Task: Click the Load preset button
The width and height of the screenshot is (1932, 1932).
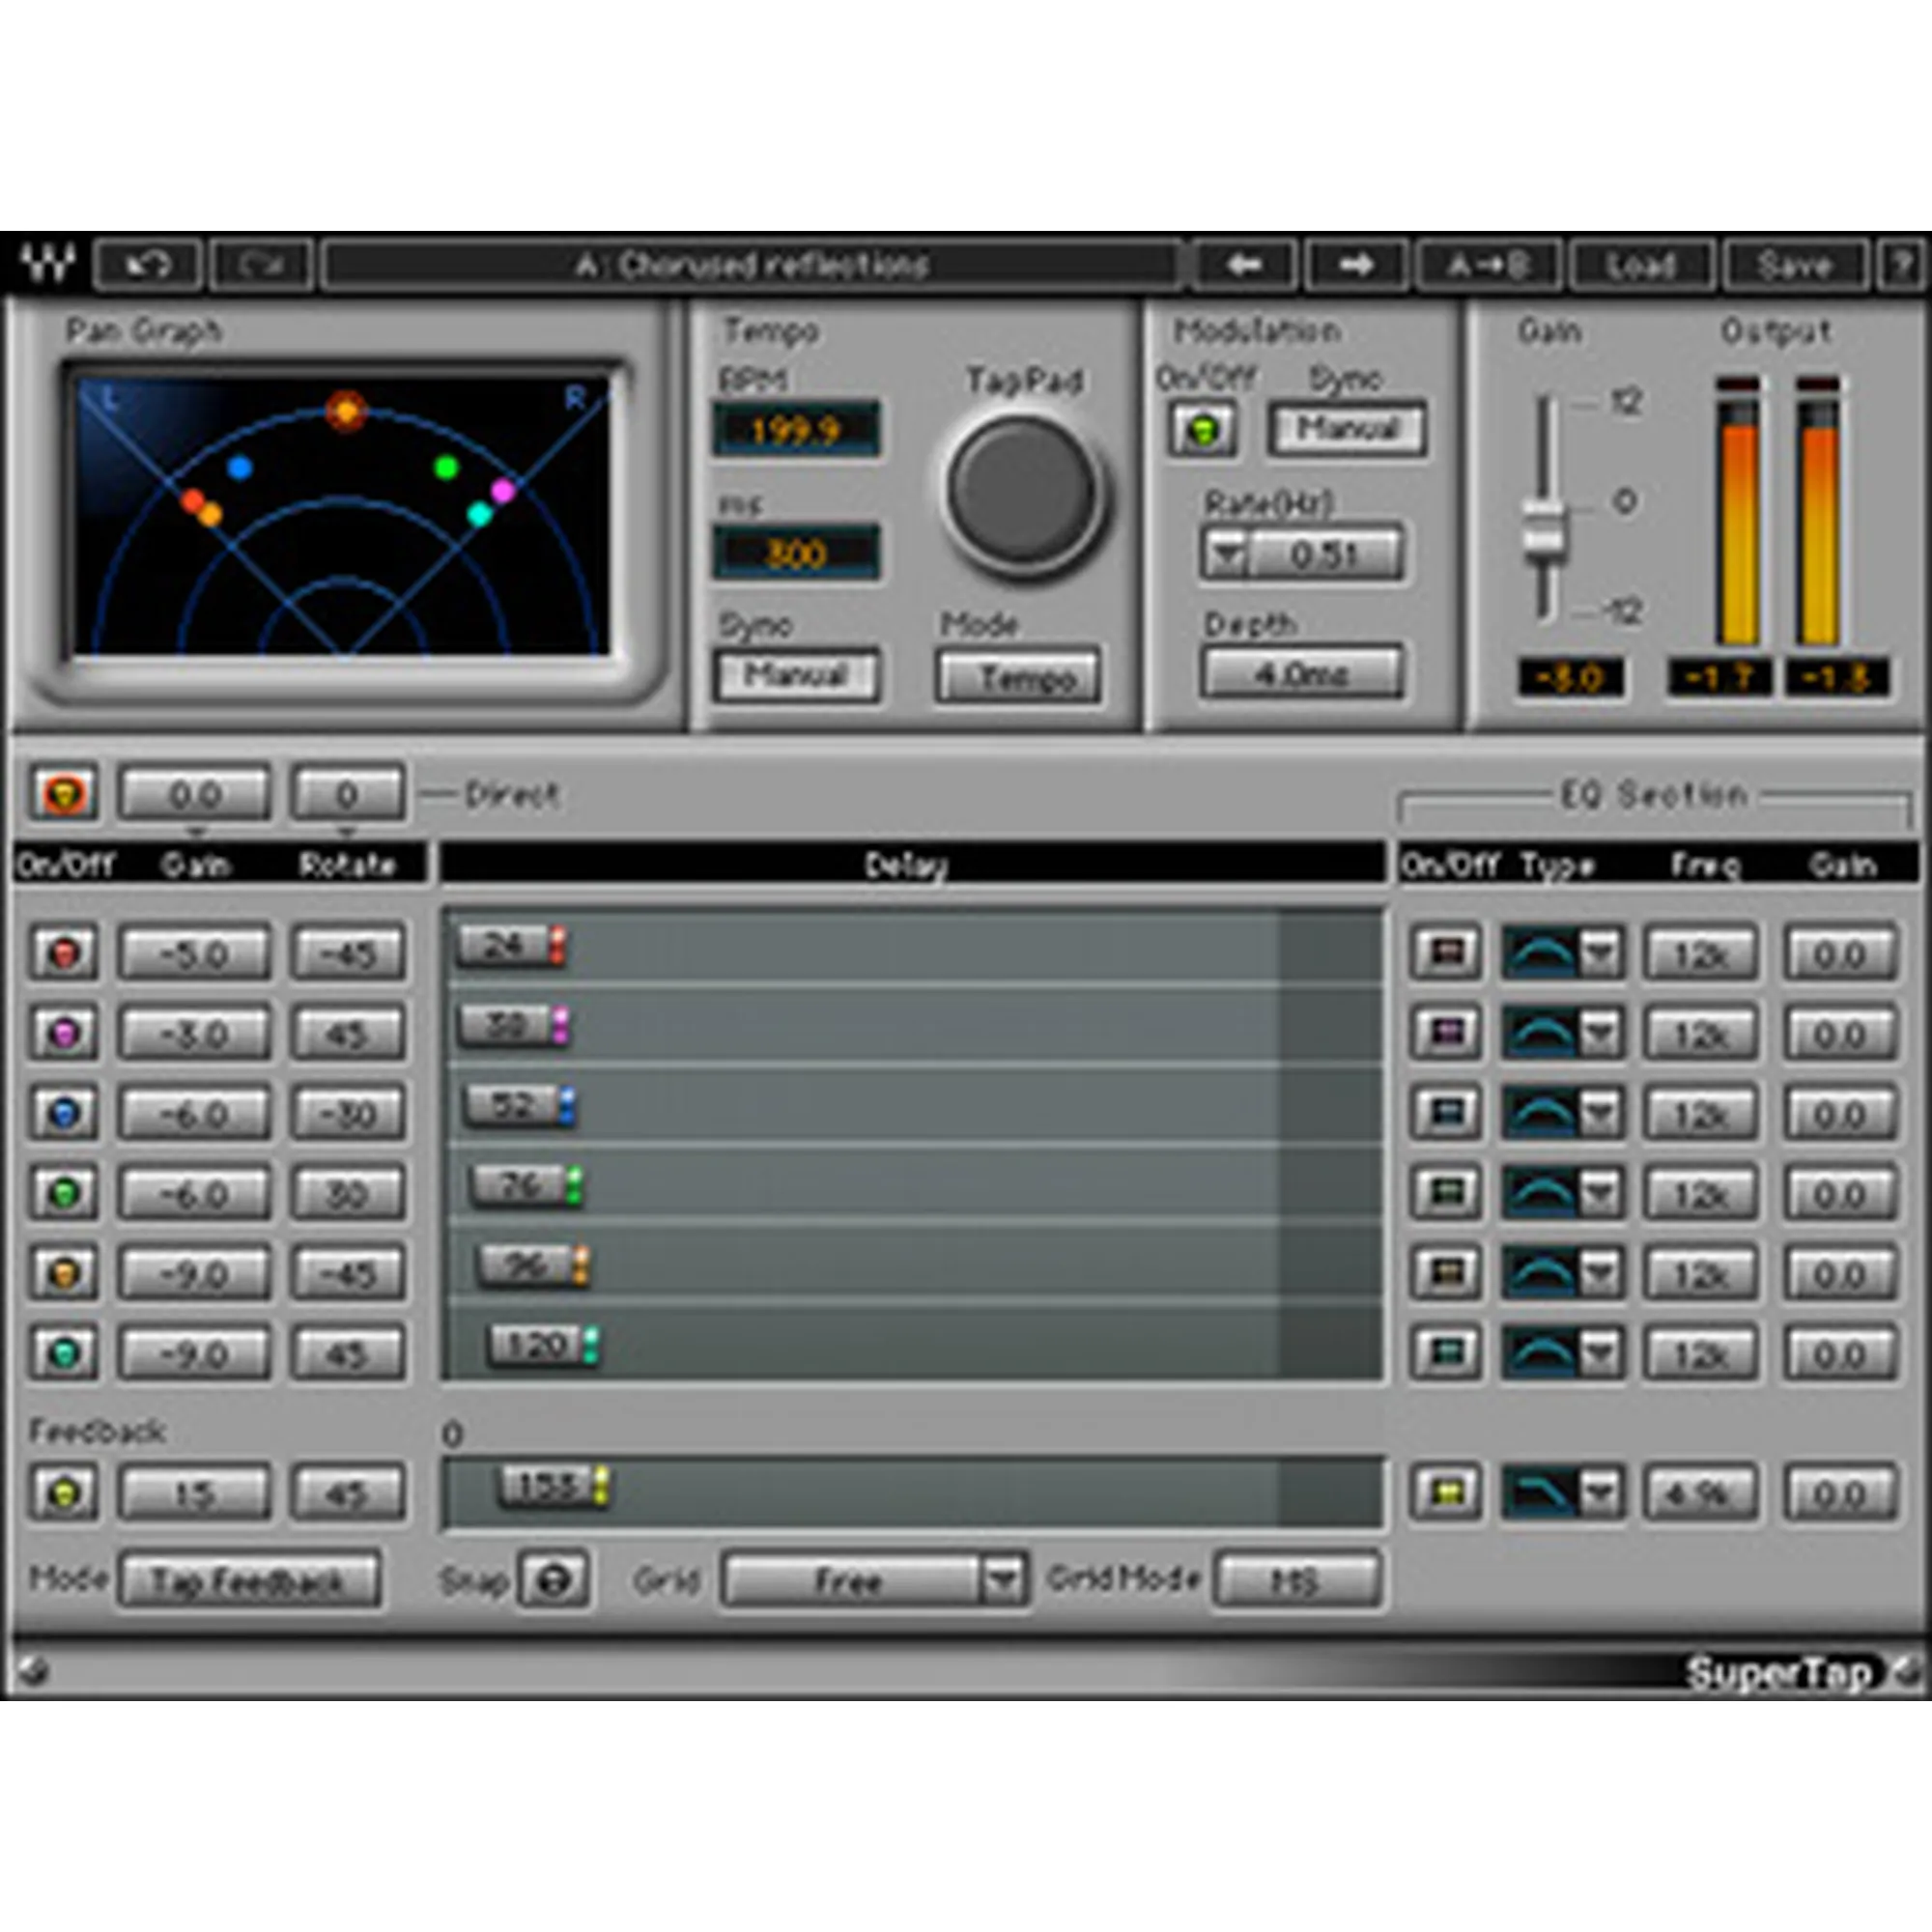Action: [1640, 265]
